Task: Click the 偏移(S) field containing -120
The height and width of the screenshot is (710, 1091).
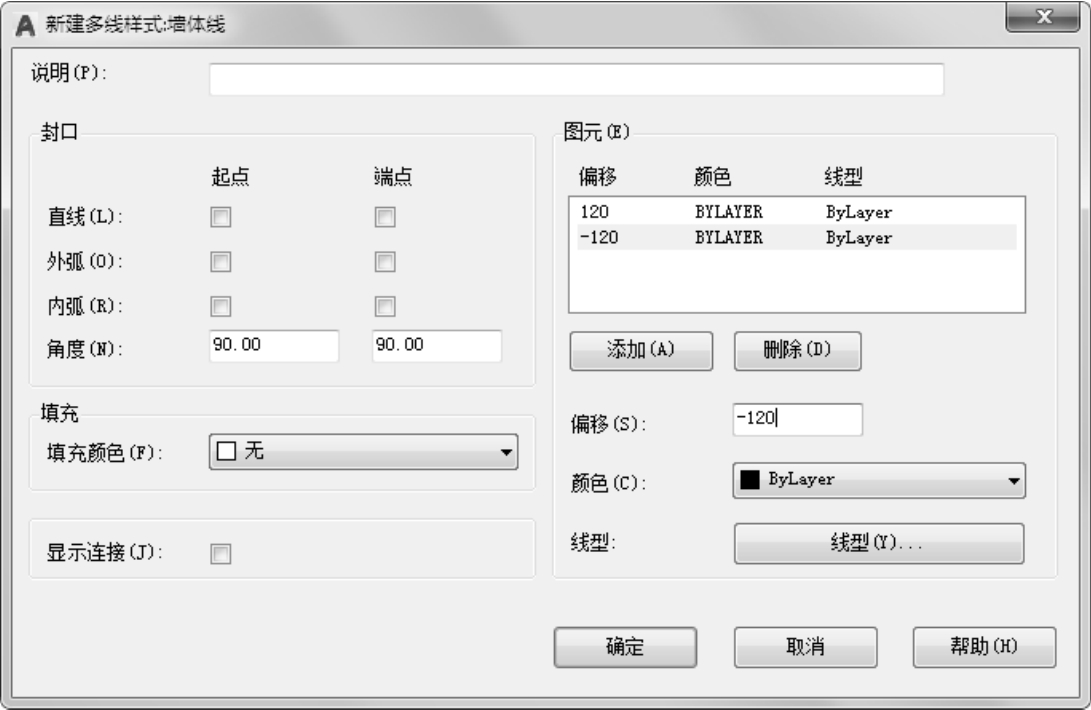Action: coord(797,420)
